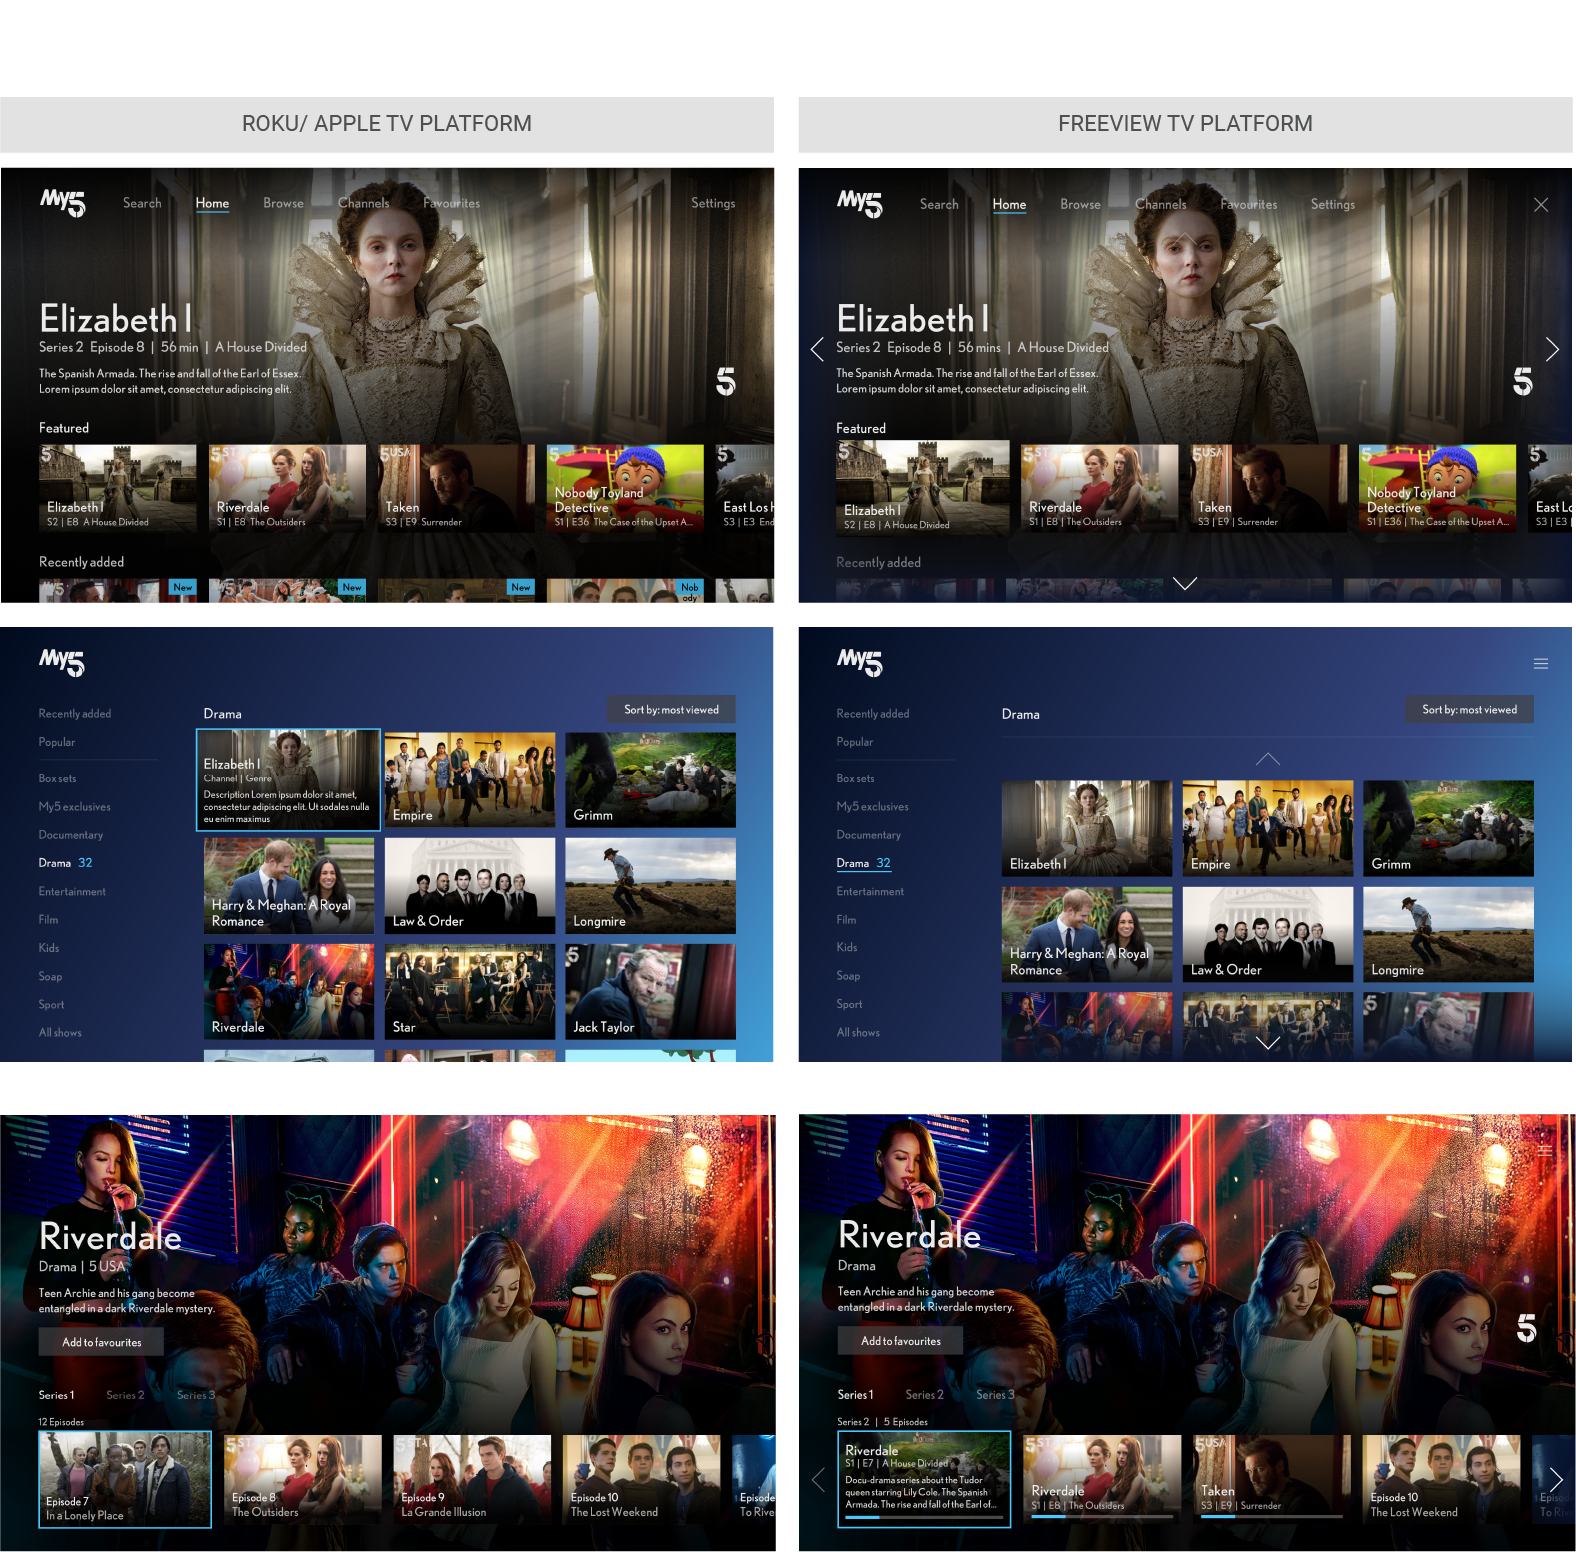Open Law & Order tile in Roku Drama grid

pyautogui.click(x=470, y=886)
